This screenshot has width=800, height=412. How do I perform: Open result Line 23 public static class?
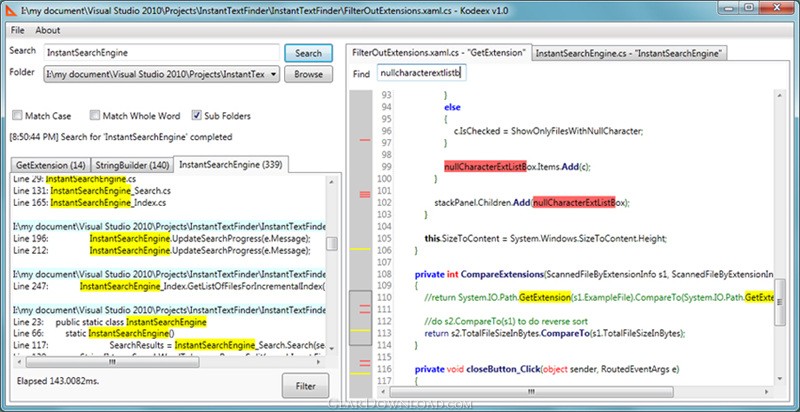[110, 322]
